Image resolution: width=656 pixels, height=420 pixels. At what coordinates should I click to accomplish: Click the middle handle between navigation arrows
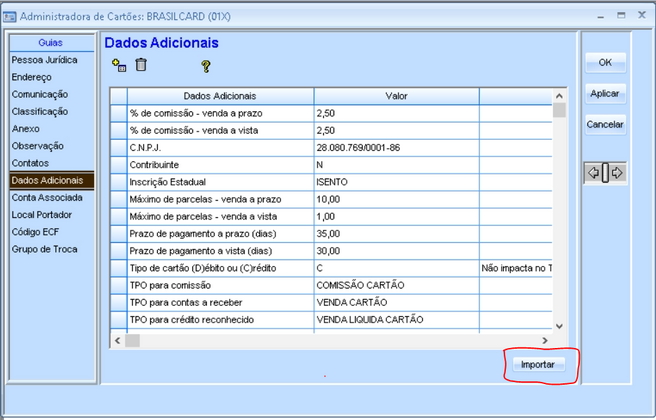coord(605,173)
